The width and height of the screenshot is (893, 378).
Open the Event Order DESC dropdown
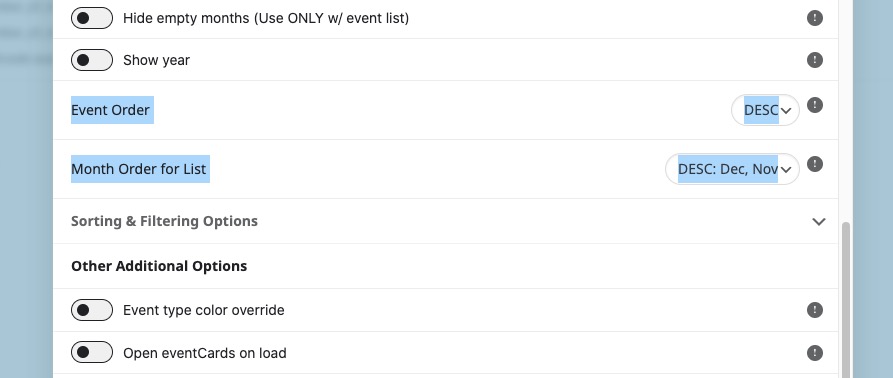coord(765,110)
